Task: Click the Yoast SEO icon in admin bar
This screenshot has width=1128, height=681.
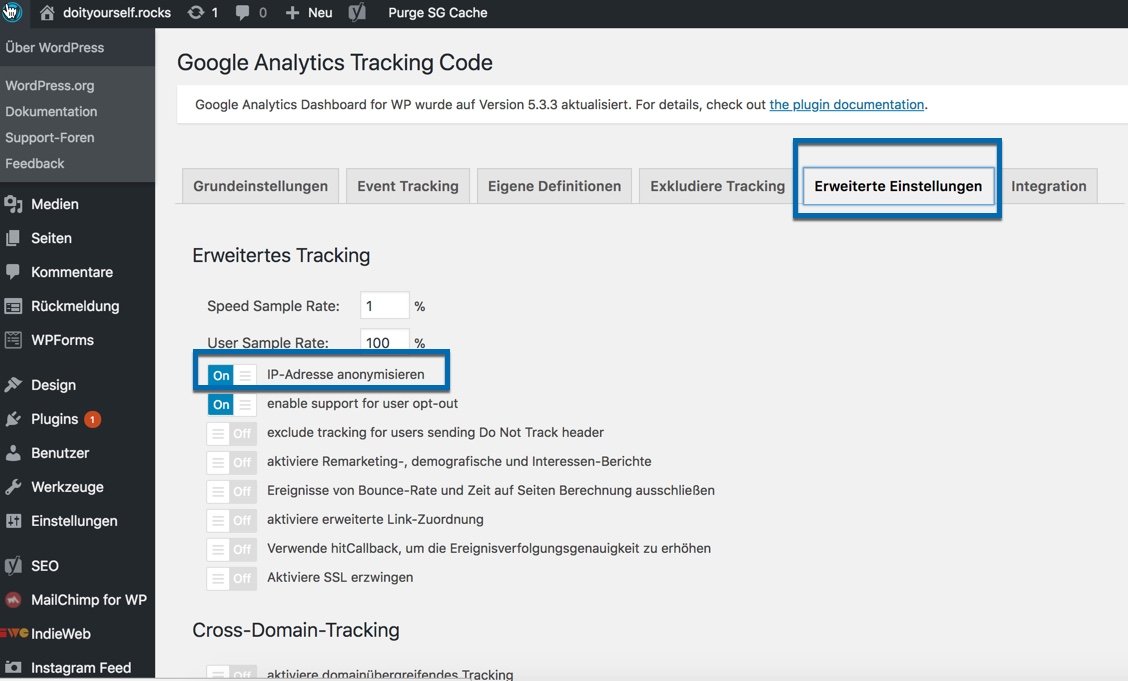Action: (357, 13)
